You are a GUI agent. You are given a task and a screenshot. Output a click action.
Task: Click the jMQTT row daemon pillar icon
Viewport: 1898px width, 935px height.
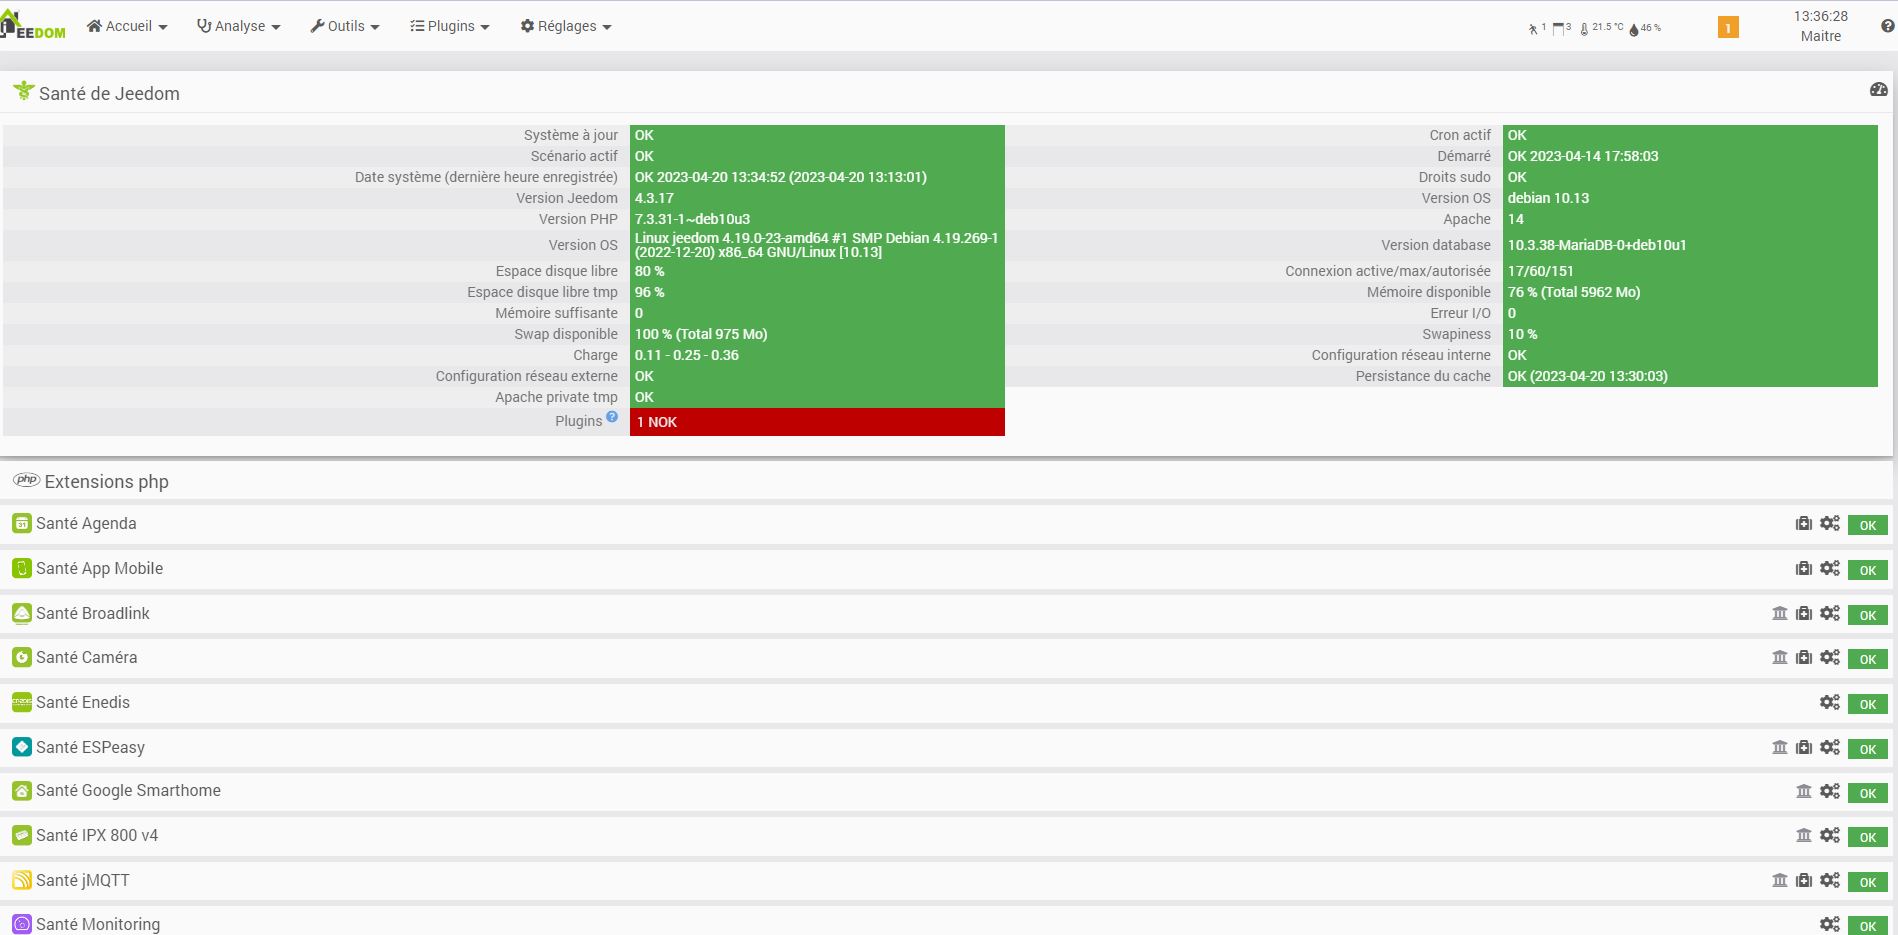click(1780, 880)
